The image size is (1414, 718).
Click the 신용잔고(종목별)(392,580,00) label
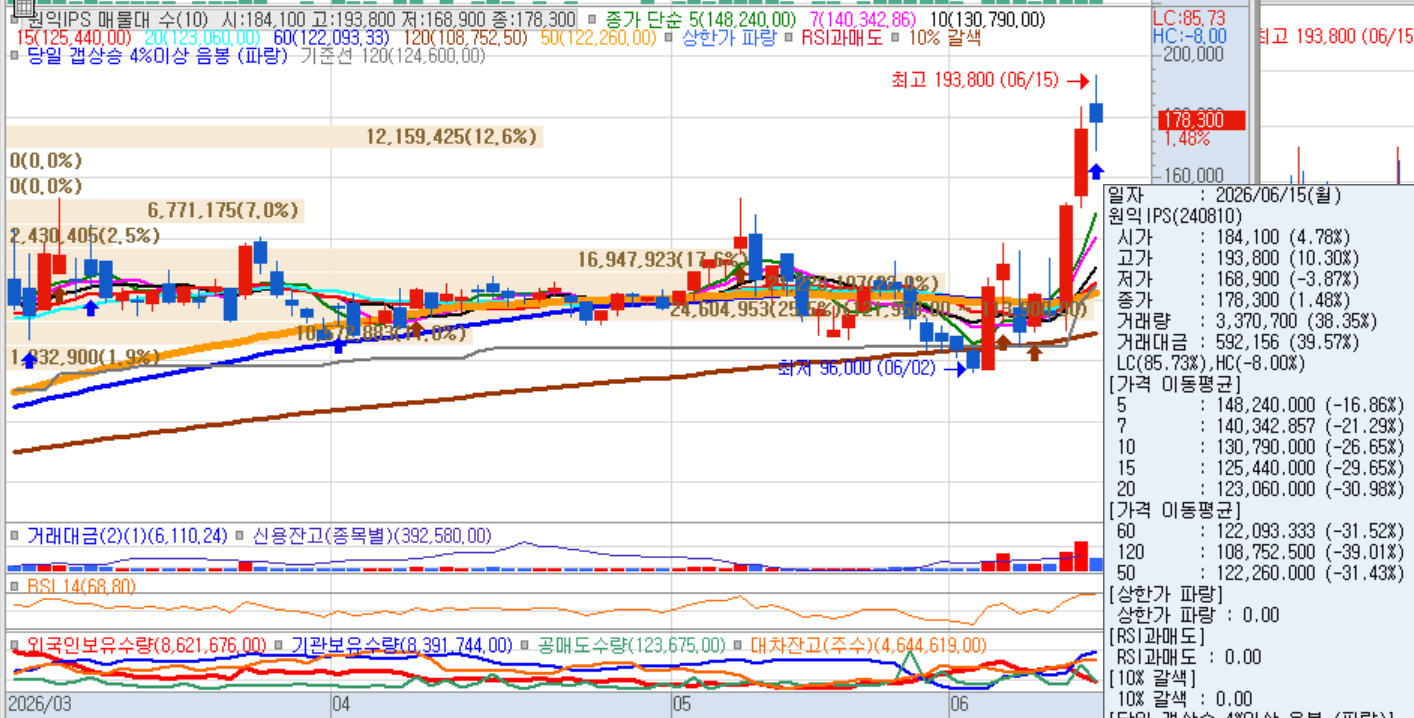(372, 536)
